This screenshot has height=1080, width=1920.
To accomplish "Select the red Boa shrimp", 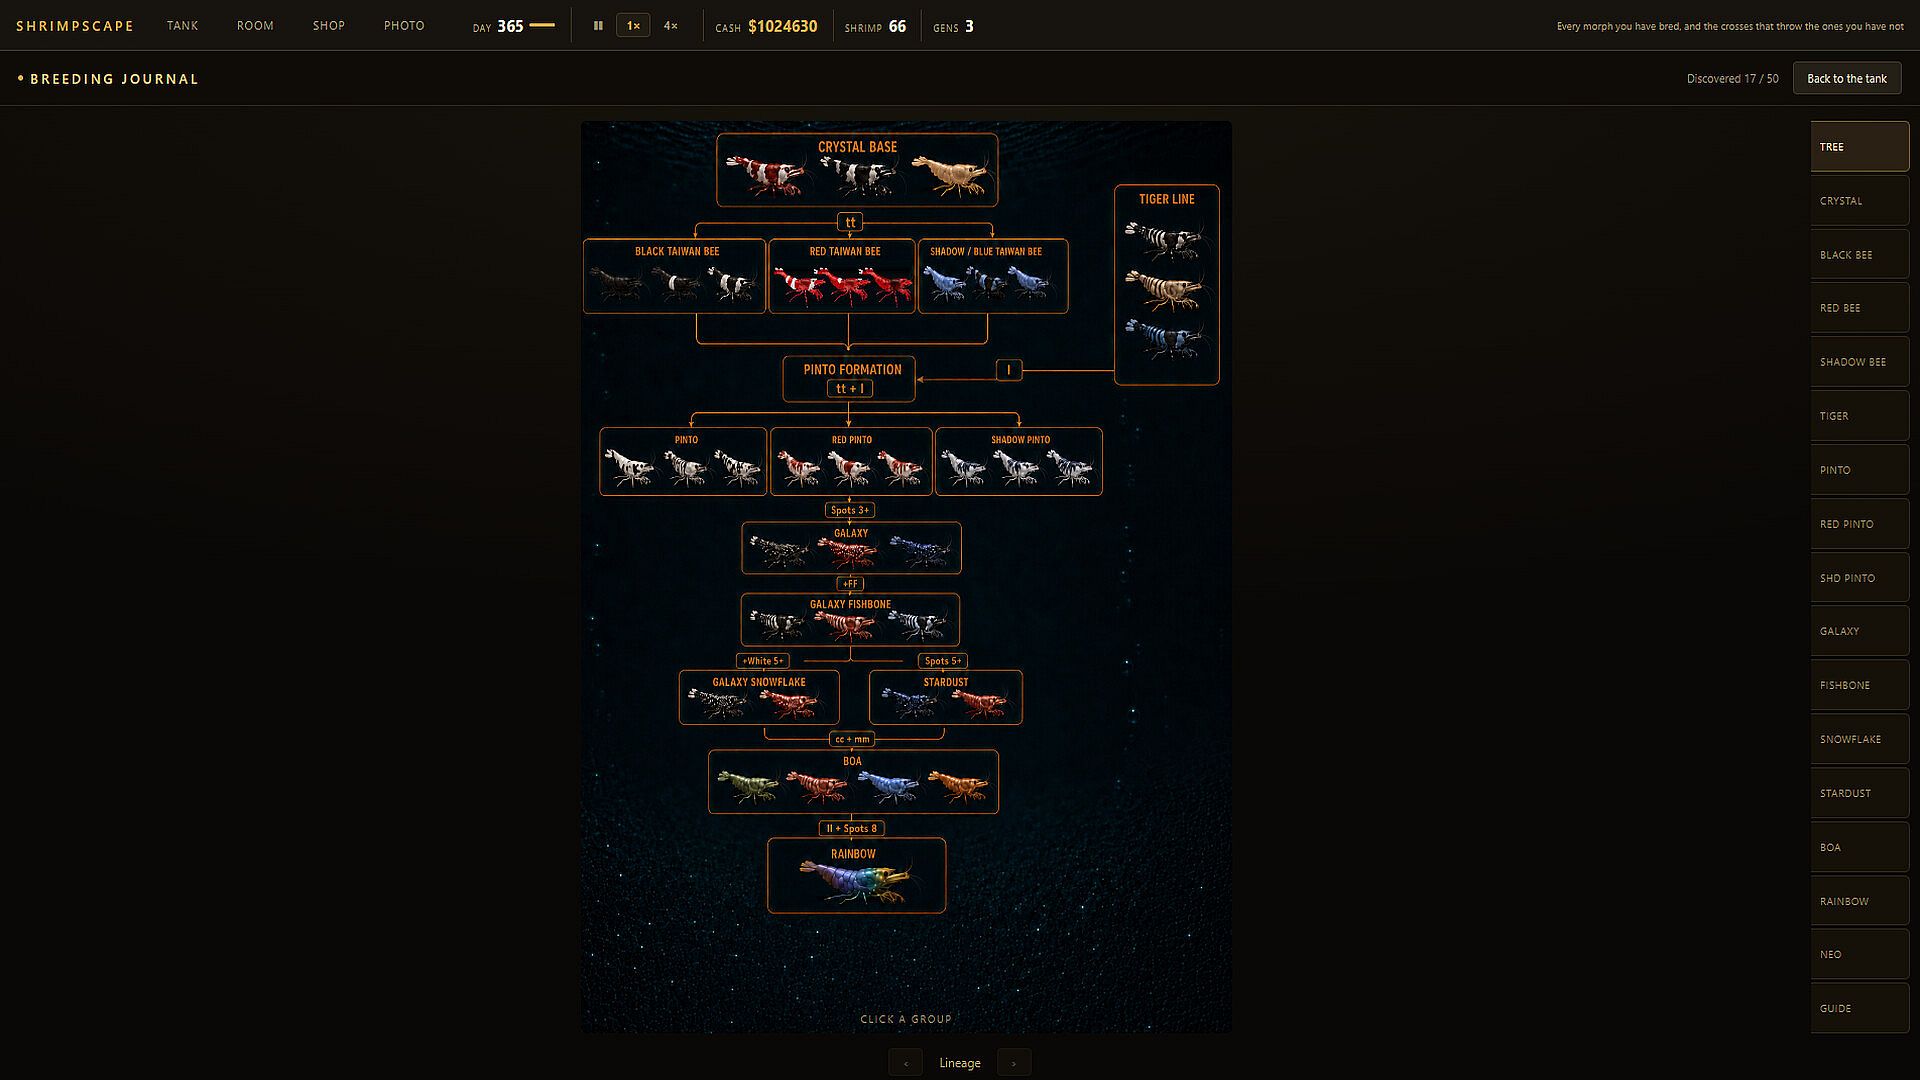I will tap(818, 787).
